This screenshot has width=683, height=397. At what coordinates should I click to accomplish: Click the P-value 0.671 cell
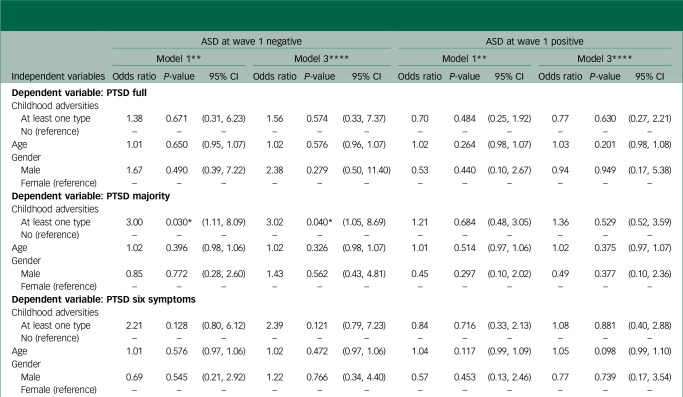tap(177, 119)
